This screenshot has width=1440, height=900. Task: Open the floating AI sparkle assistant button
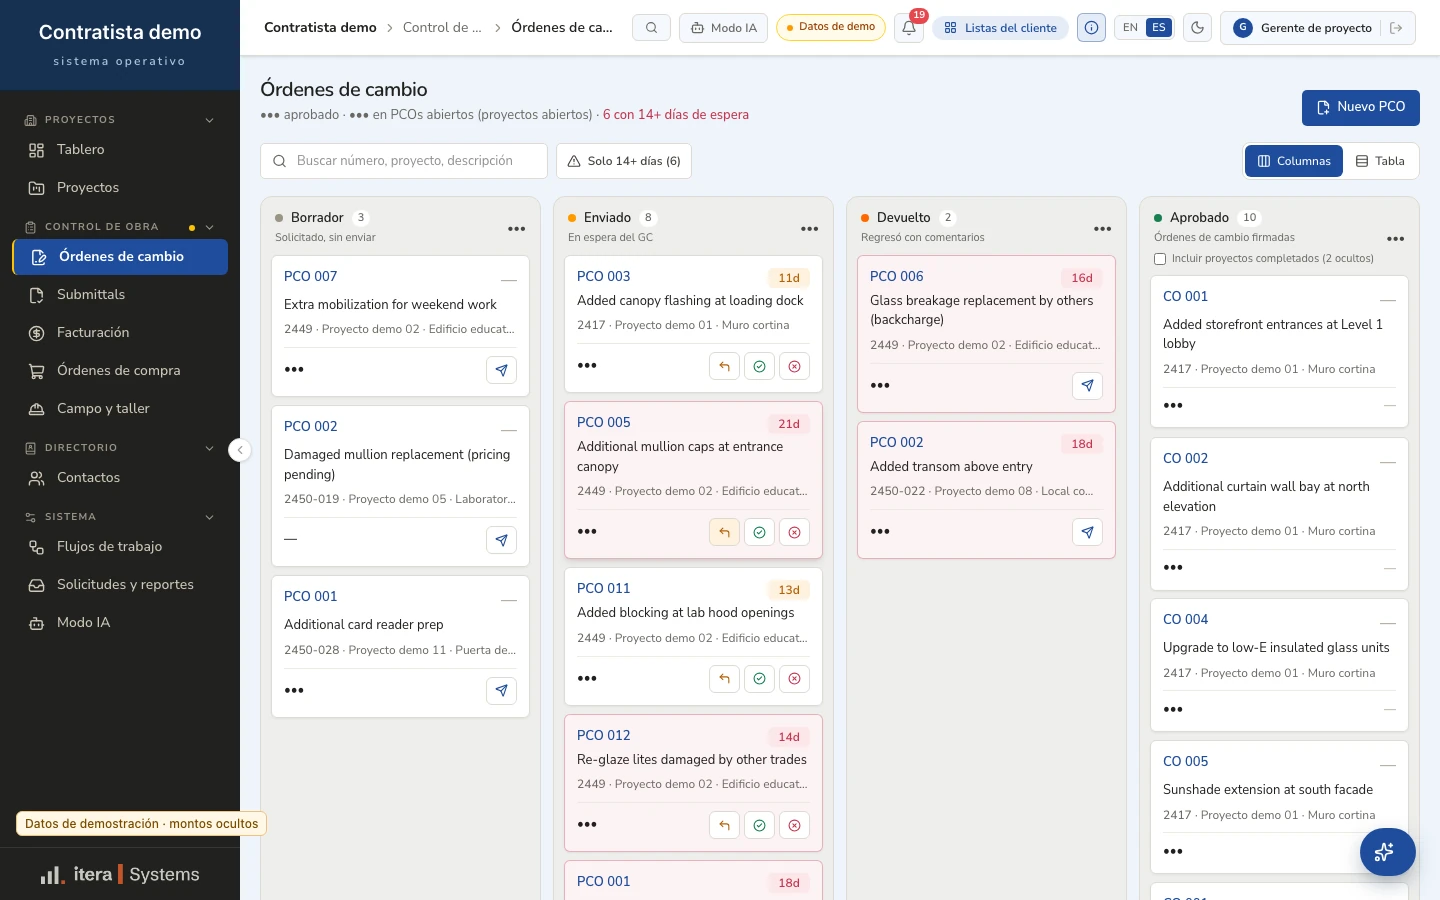1387,852
